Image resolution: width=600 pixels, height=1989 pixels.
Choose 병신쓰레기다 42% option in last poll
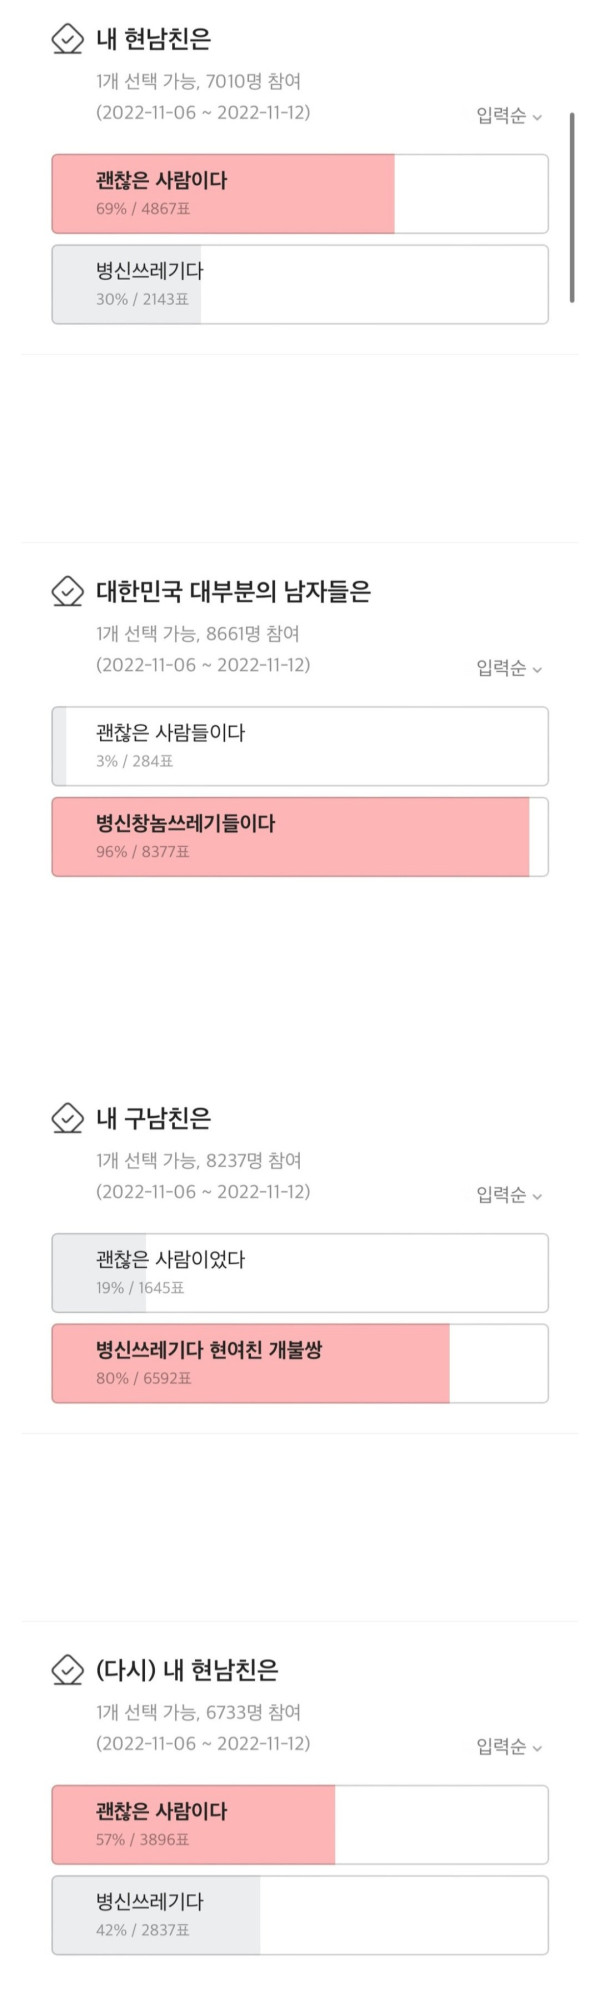[300, 1915]
